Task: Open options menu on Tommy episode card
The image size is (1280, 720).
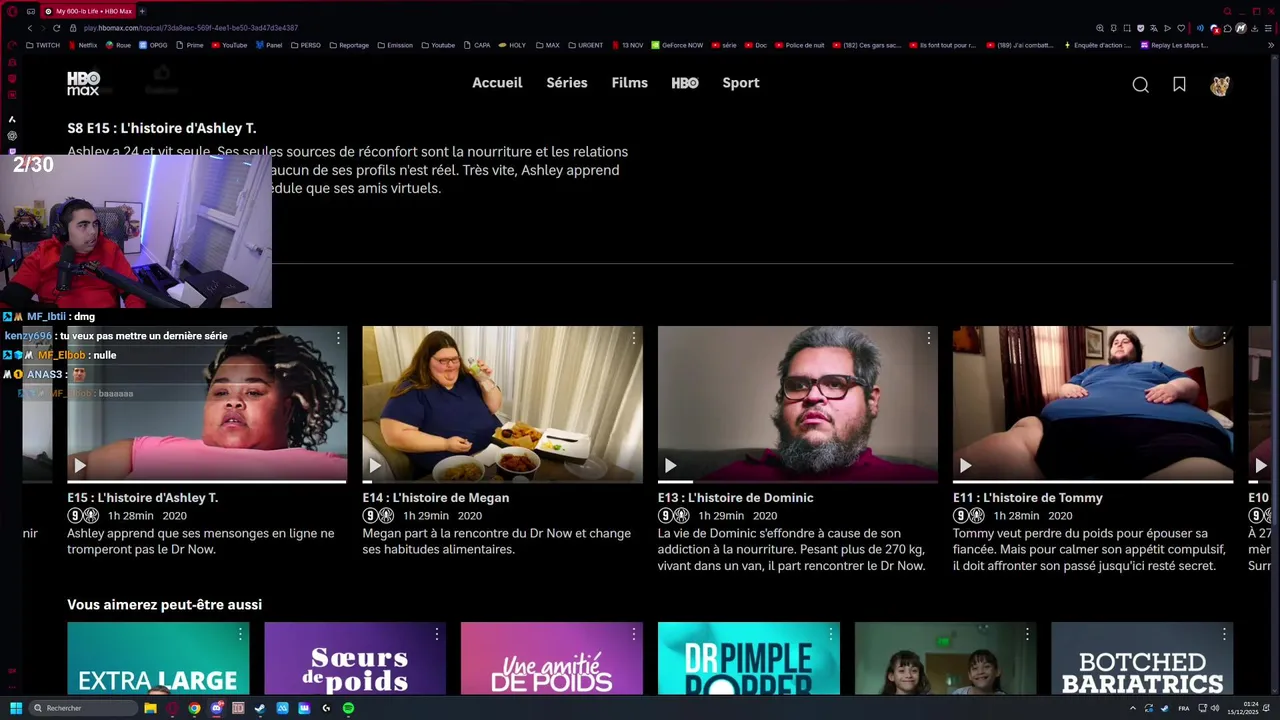Action: 1223,338
